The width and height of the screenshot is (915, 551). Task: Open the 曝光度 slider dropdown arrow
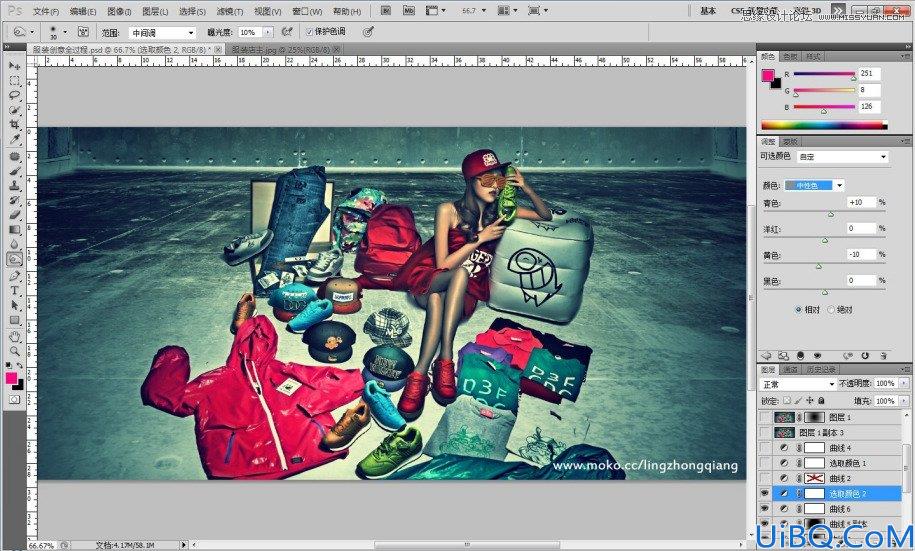pyautogui.click(x=268, y=32)
